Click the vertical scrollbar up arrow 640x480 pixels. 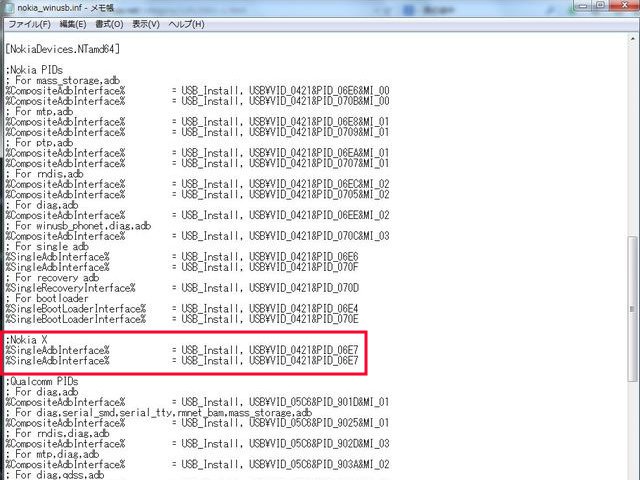pos(632,38)
